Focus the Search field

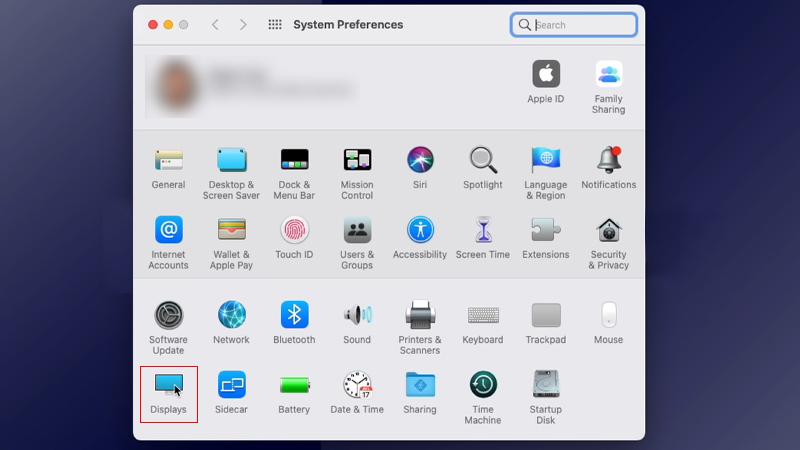click(574, 24)
